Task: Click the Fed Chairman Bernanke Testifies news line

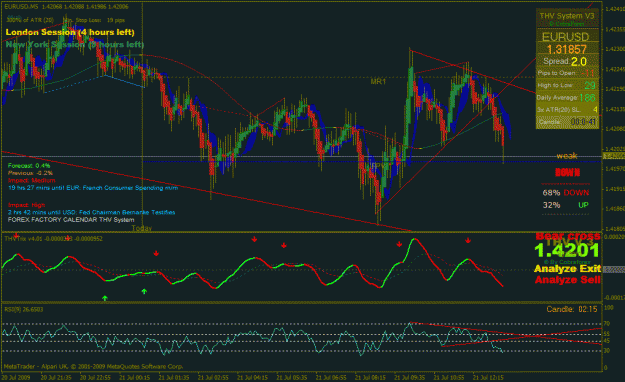Action: 91,212
